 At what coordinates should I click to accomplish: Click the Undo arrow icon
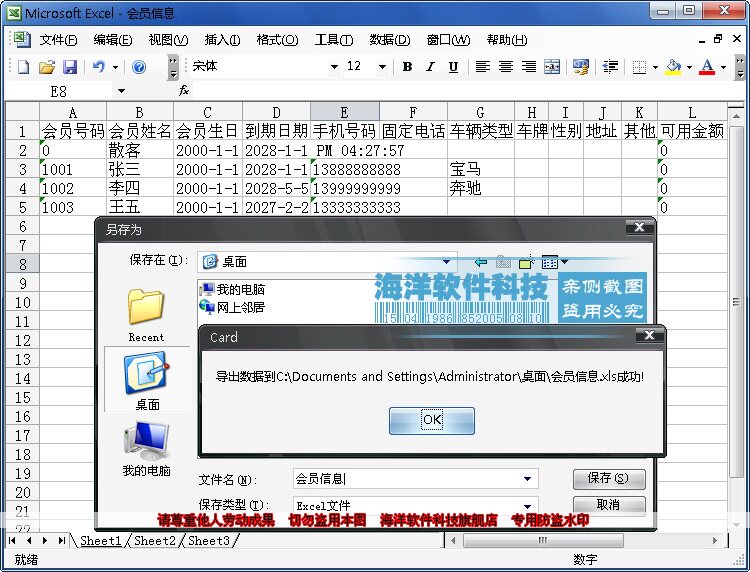pyautogui.click(x=99, y=67)
